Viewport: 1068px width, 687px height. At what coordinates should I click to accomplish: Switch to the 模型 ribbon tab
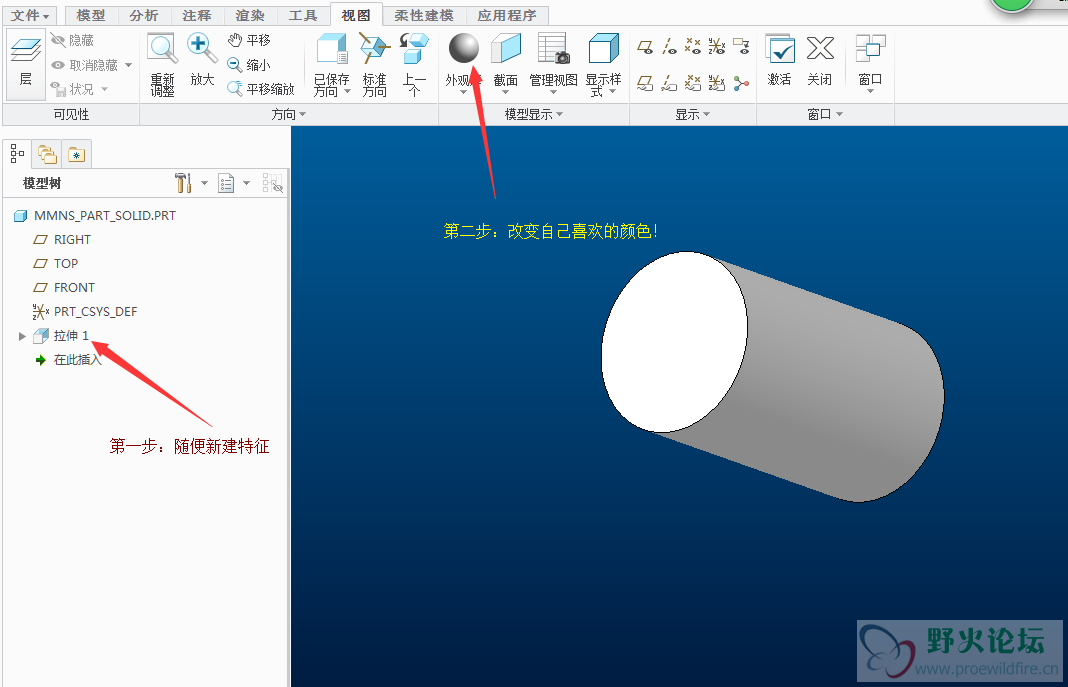[91, 15]
